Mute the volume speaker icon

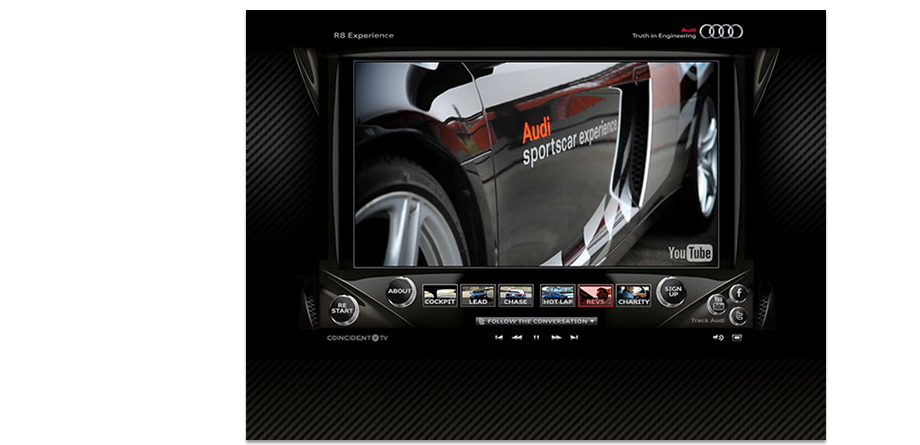click(x=718, y=337)
